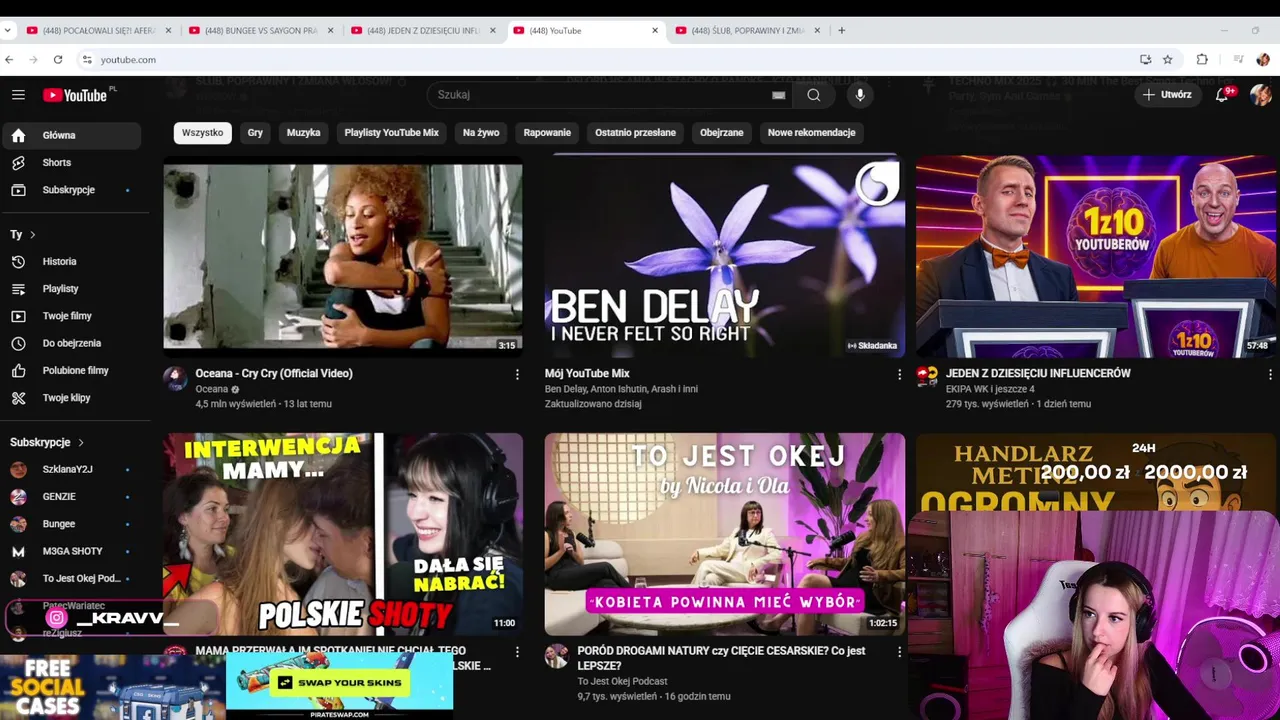Open more options for Poród drogami natury video
Image resolution: width=1280 pixels, height=720 pixels.
pyautogui.click(x=899, y=652)
